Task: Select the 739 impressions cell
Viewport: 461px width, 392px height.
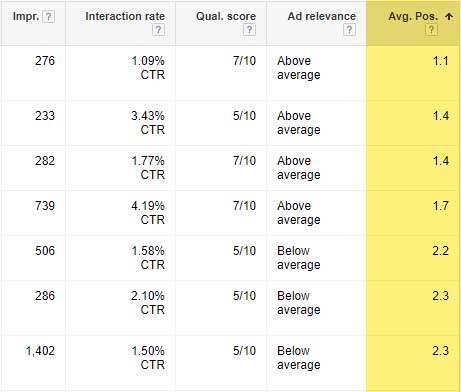Action: [45, 206]
